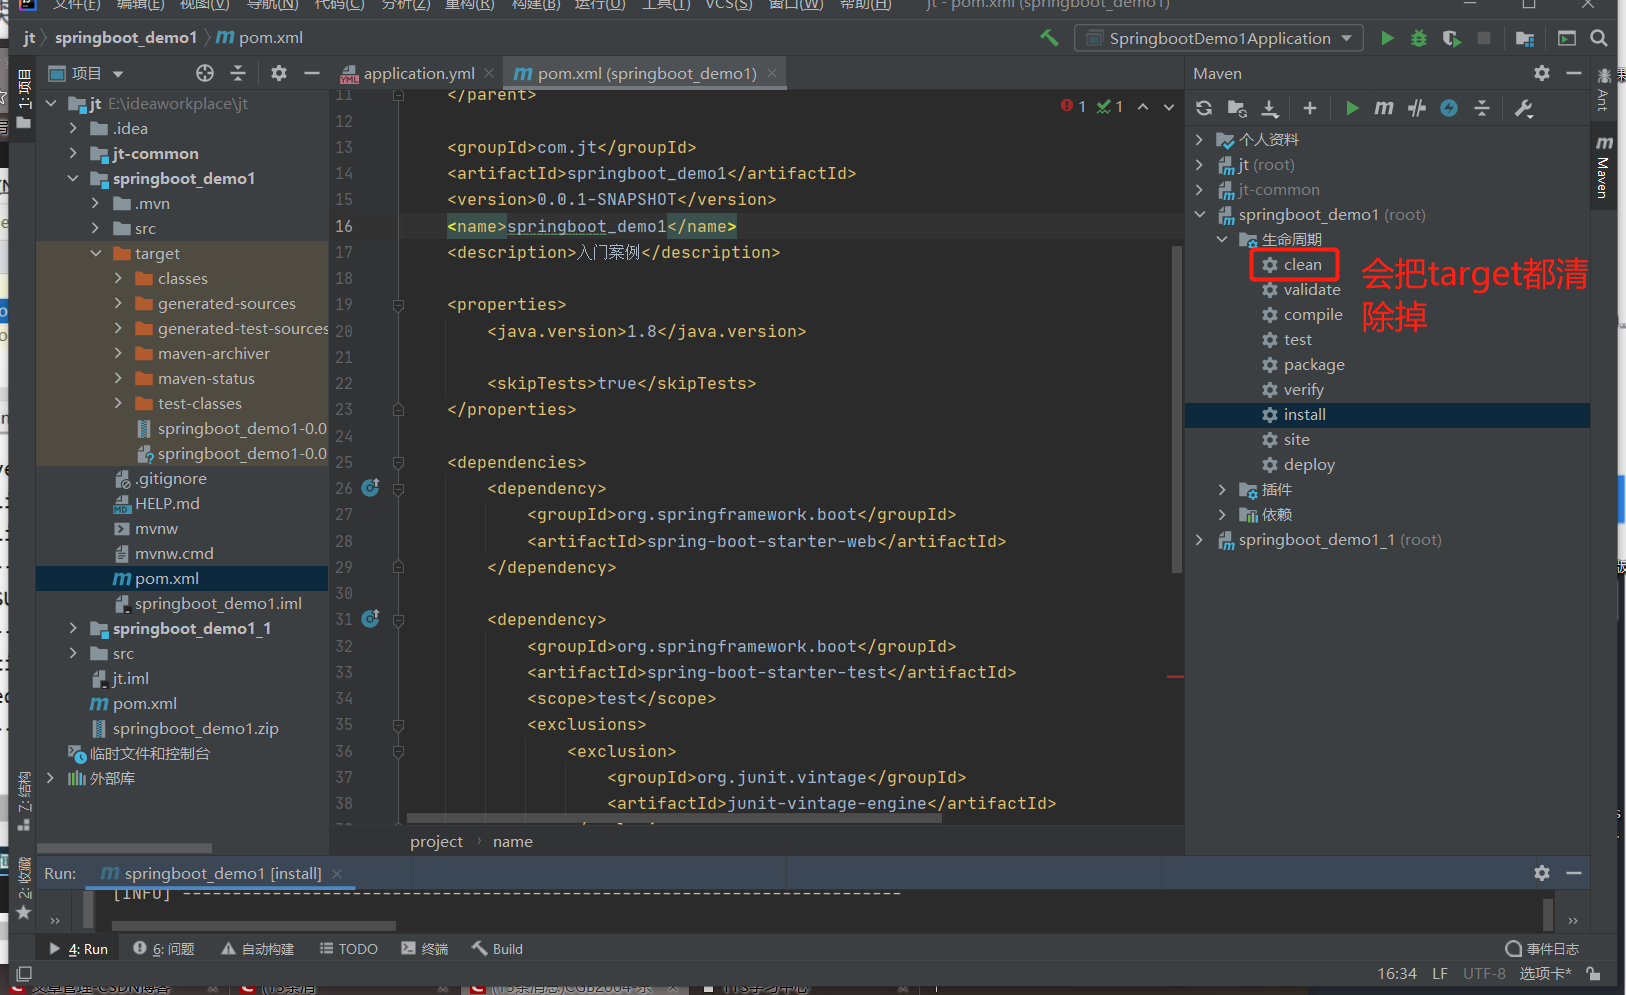
Task: Click UTF-8 encoding in status bar
Action: coord(1484,973)
